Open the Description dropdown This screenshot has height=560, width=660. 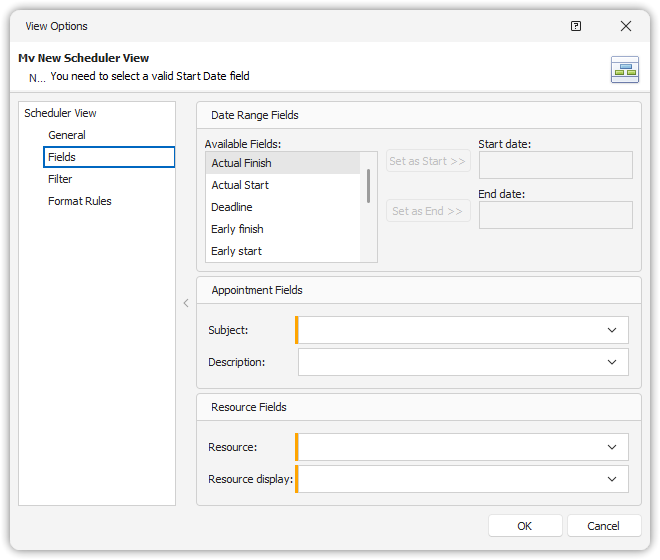click(612, 362)
